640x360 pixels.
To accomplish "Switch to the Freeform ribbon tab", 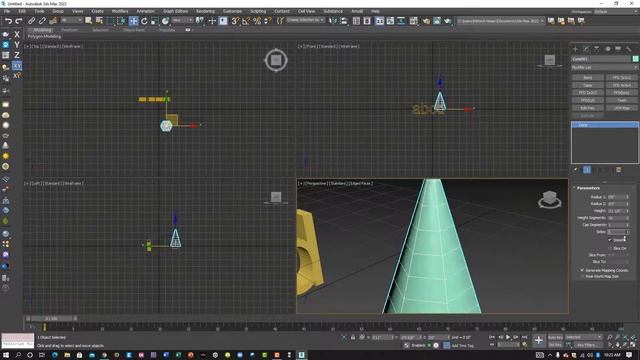I will pyautogui.click(x=70, y=30).
